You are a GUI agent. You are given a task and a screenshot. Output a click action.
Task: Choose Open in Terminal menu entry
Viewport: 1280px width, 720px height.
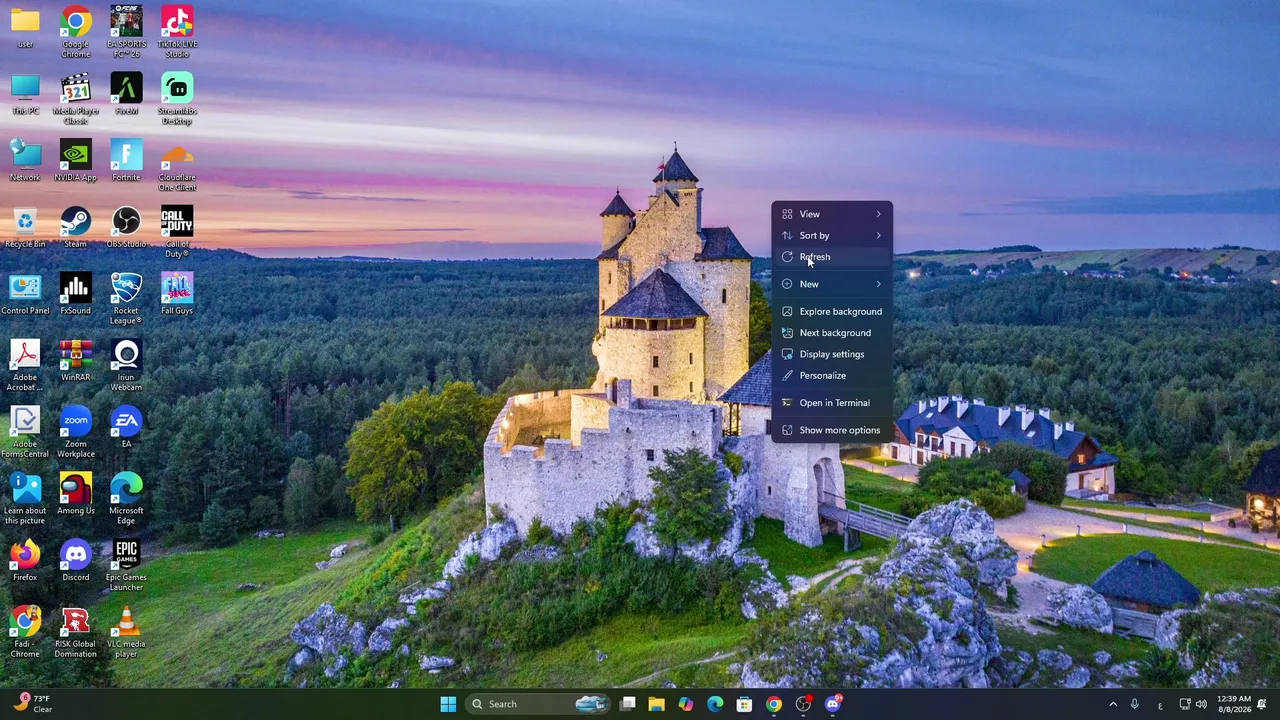(832, 403)
